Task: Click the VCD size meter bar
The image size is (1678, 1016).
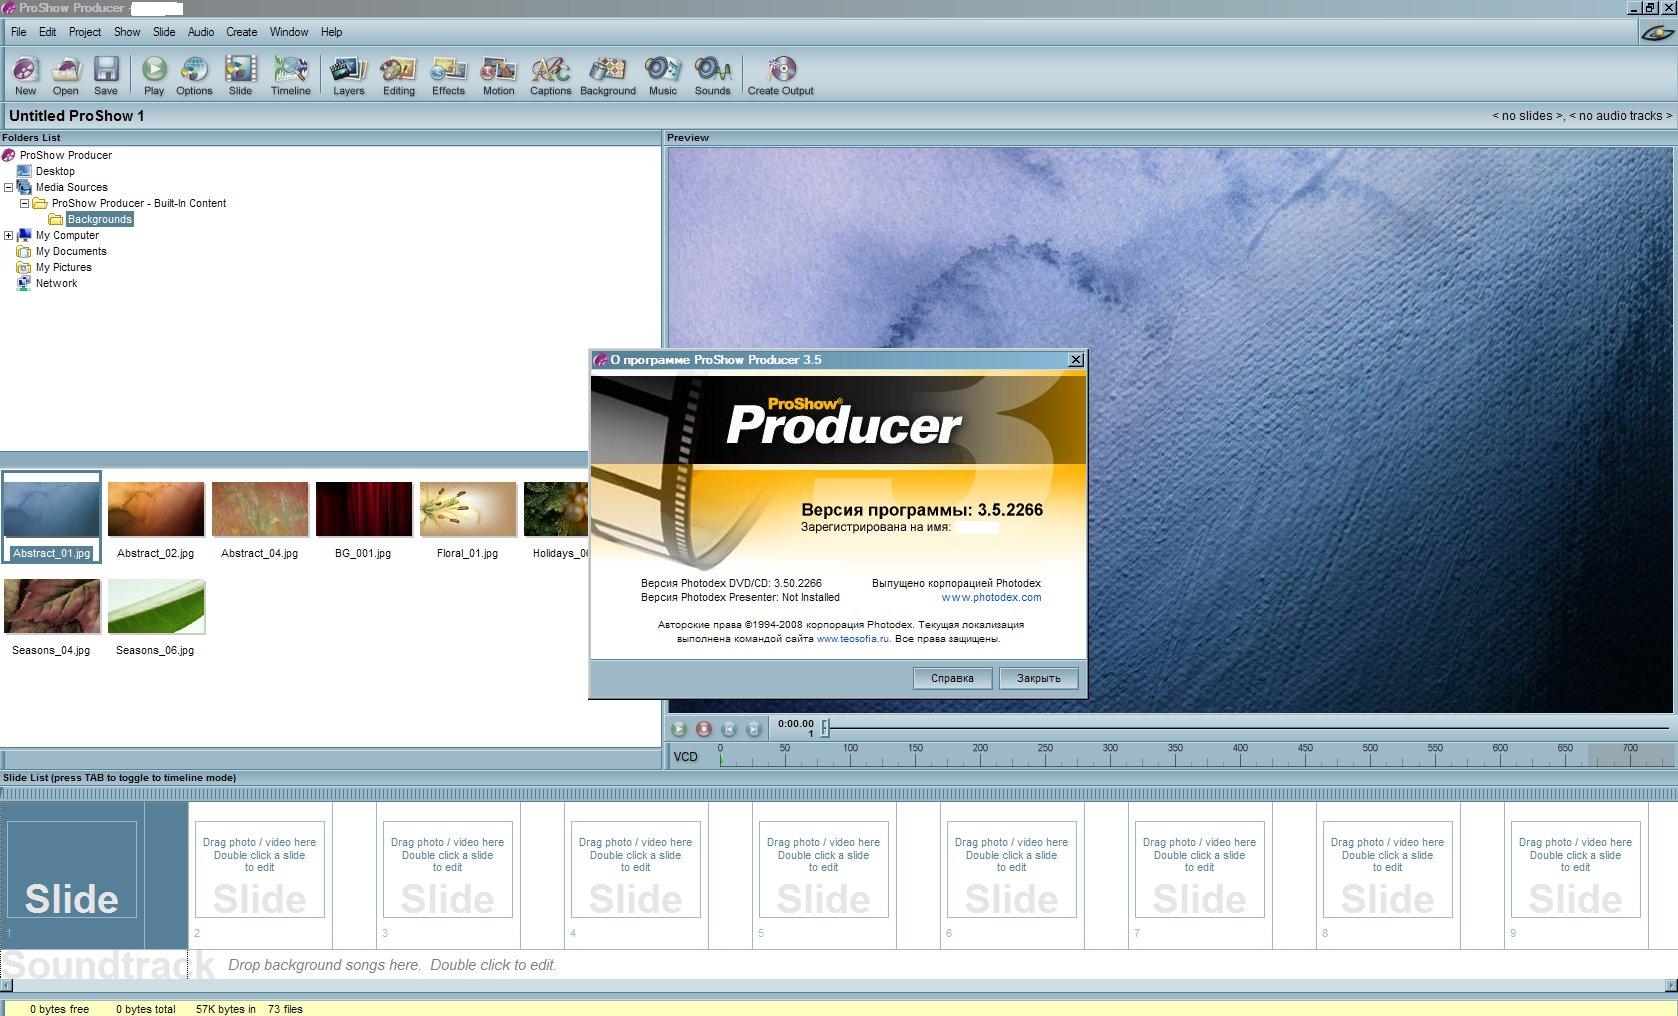Action: pos(1195,756)
